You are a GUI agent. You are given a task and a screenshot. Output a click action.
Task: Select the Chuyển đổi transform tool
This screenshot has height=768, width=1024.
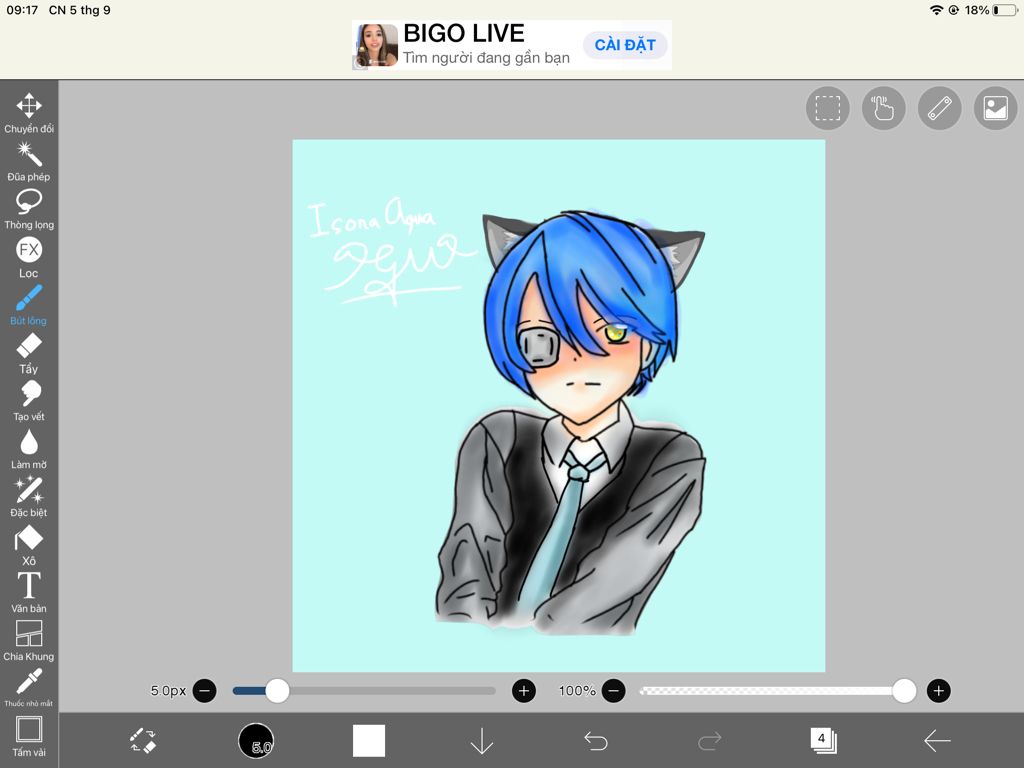[29, 112]
